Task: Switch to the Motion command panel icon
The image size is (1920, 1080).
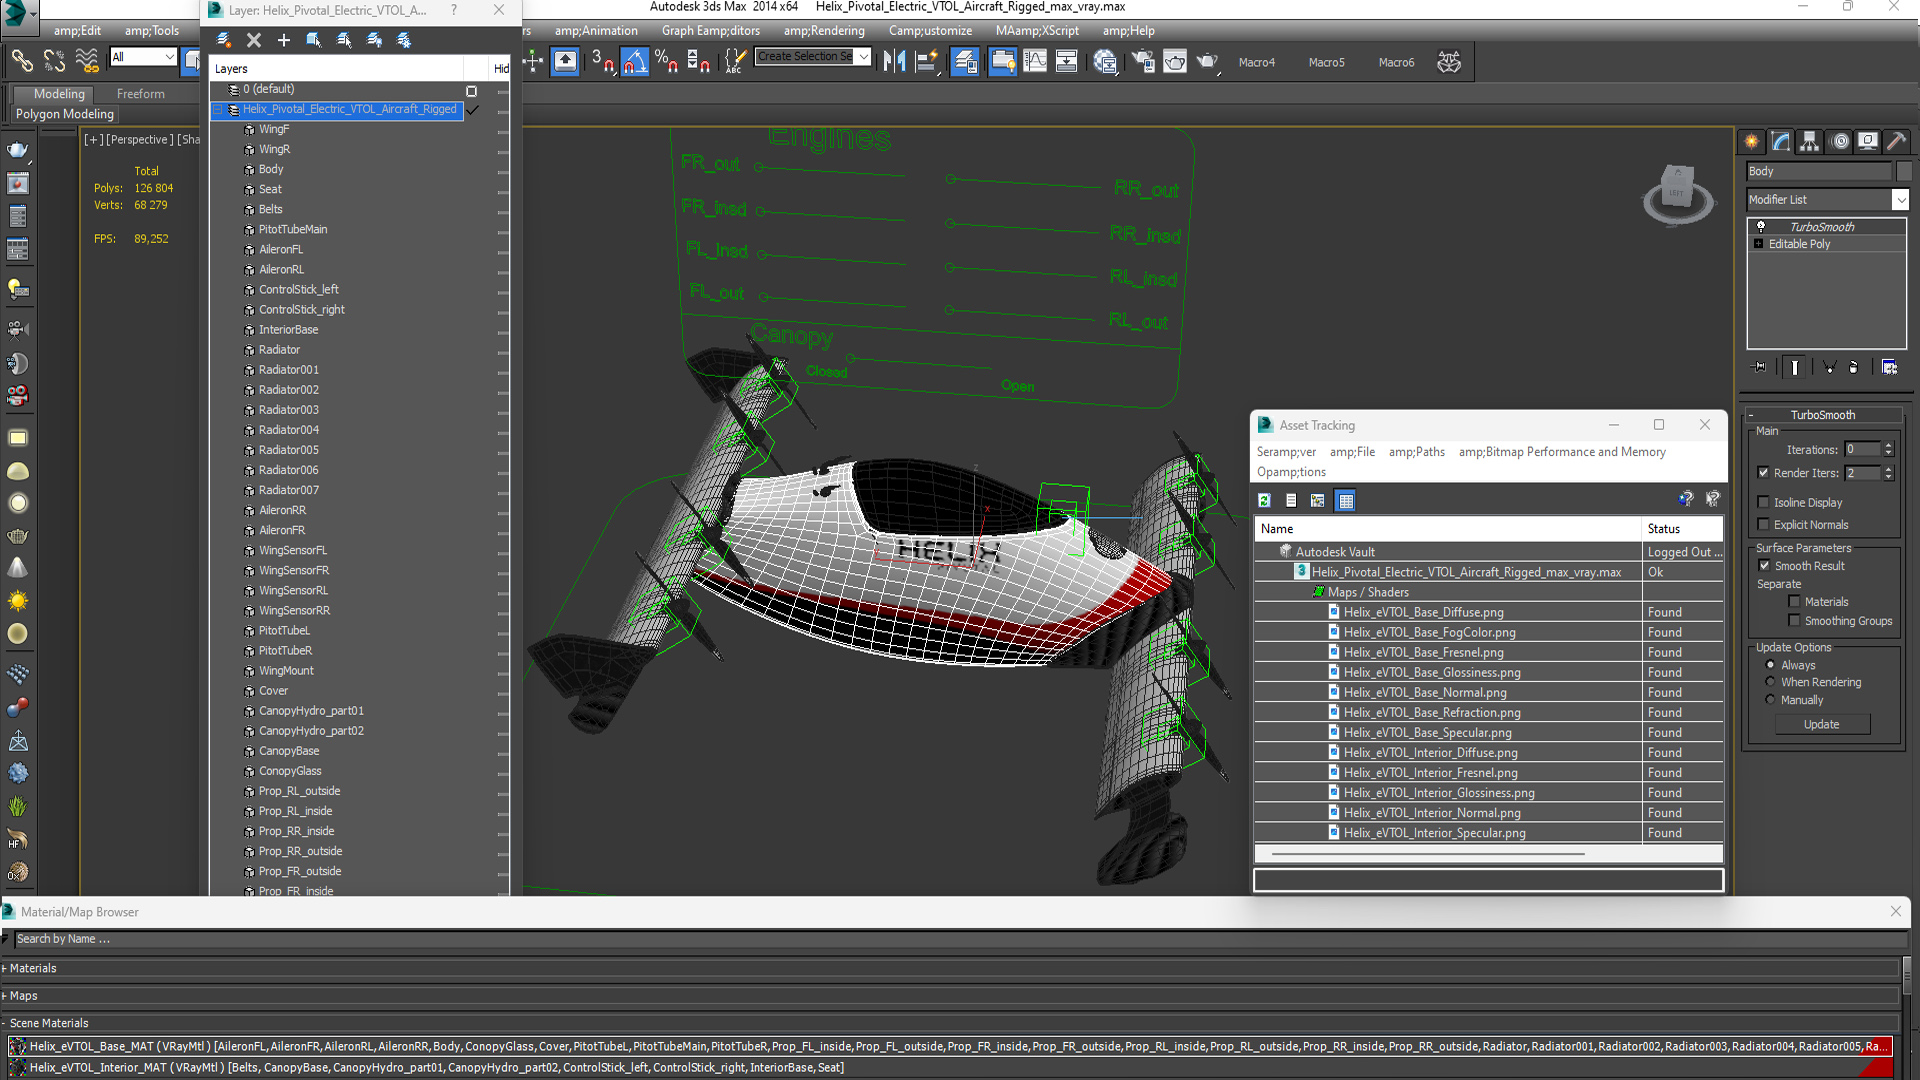Action: (1840, 142)
